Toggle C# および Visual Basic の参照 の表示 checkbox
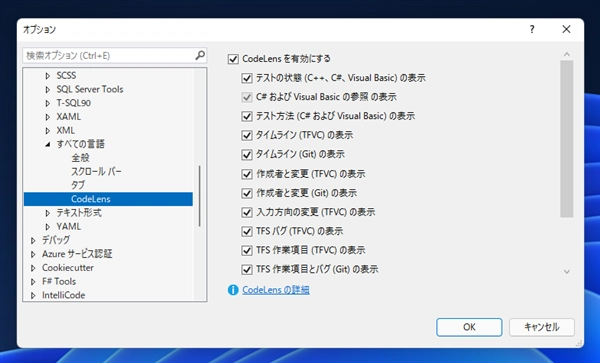This screenshot has height=363, width=600. coord(247,97)
